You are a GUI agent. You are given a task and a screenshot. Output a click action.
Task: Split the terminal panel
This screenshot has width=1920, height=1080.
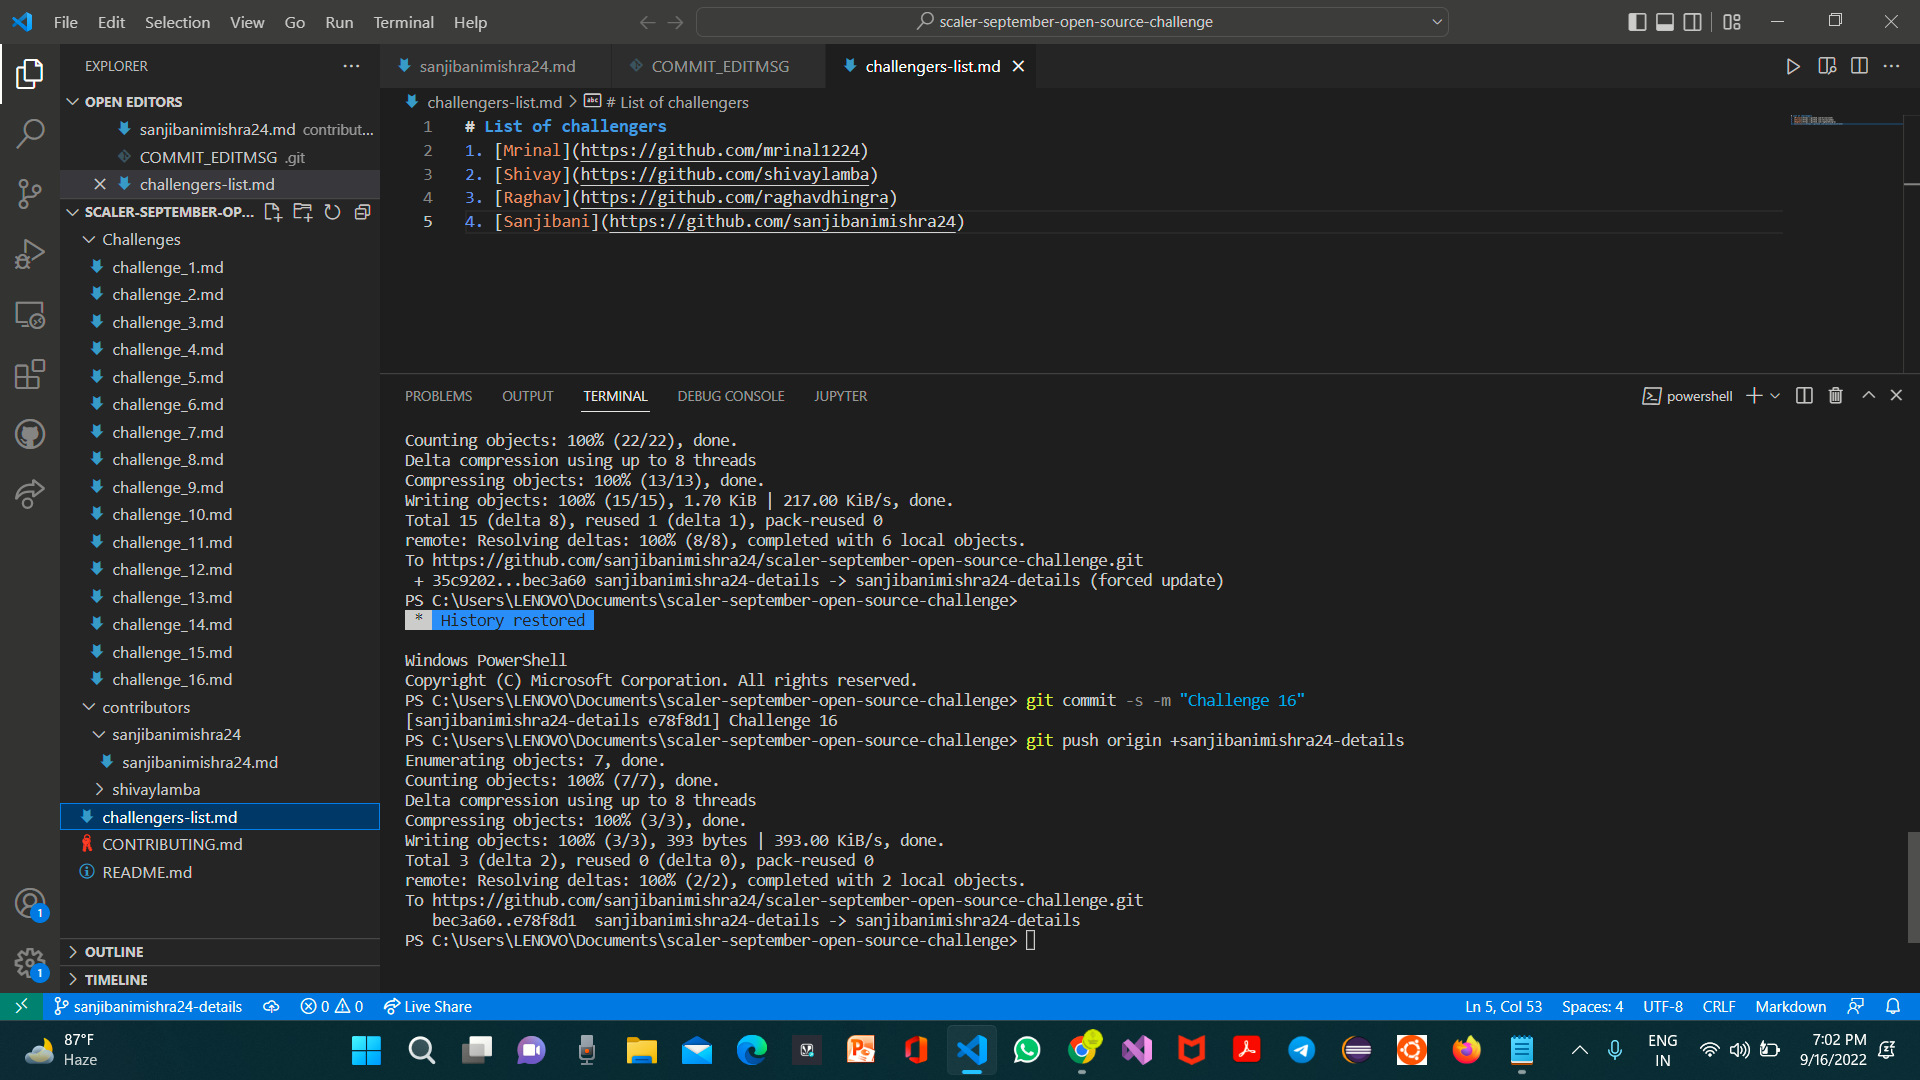tap(1804, 395)
